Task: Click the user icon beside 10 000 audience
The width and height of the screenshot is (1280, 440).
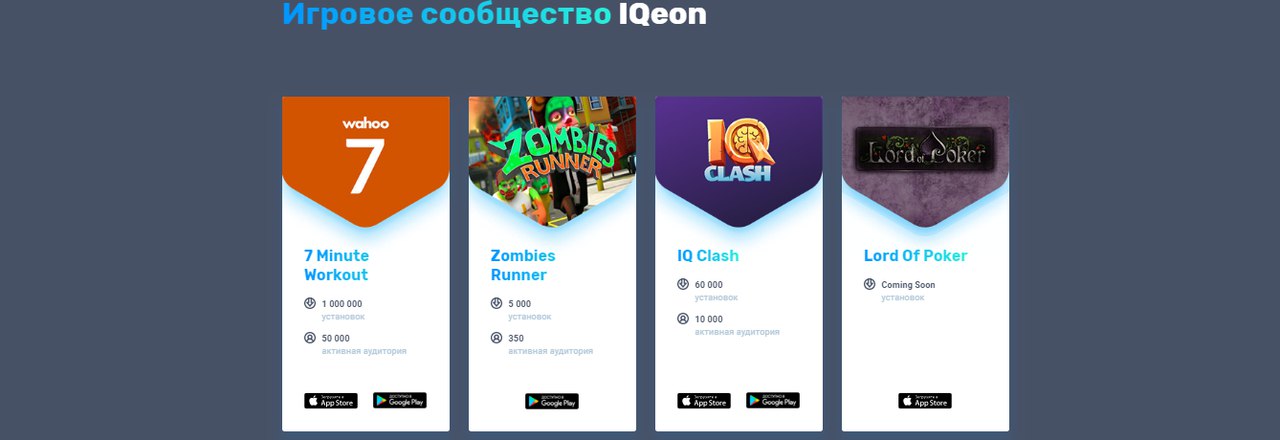Action: [683, 319]
